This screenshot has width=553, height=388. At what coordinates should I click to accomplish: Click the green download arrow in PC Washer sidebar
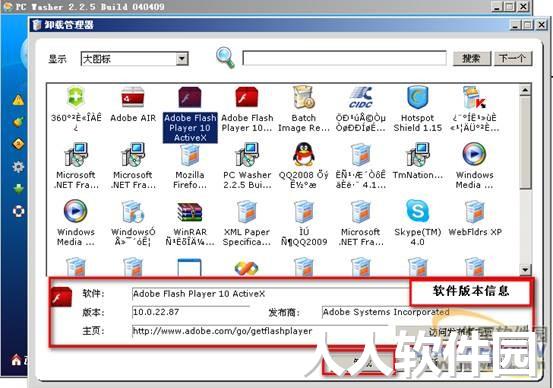point(18,189)
